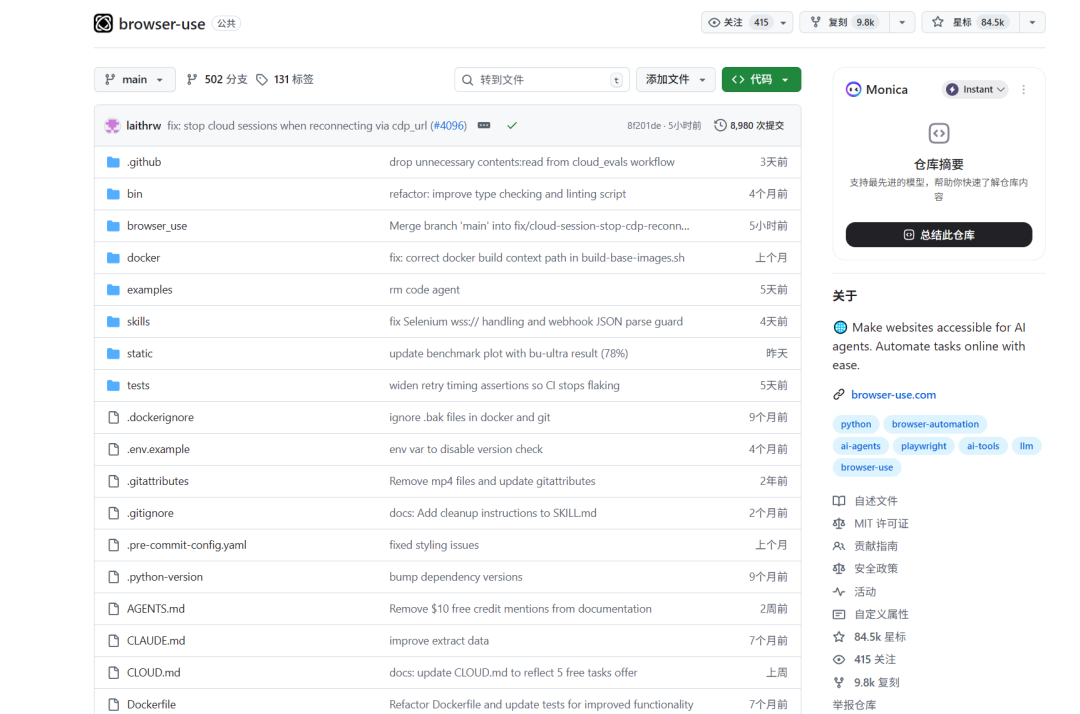View the 502 分支 branches link
The width and height of the screenshot is (1080, 714).
tap(217, 80)
